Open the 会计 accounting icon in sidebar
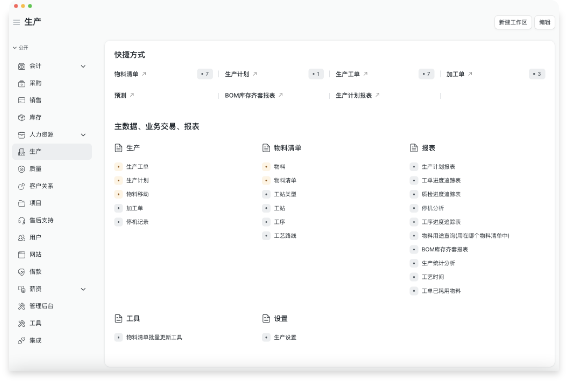This screenshot has width=568, height=383. click(21, 66)
